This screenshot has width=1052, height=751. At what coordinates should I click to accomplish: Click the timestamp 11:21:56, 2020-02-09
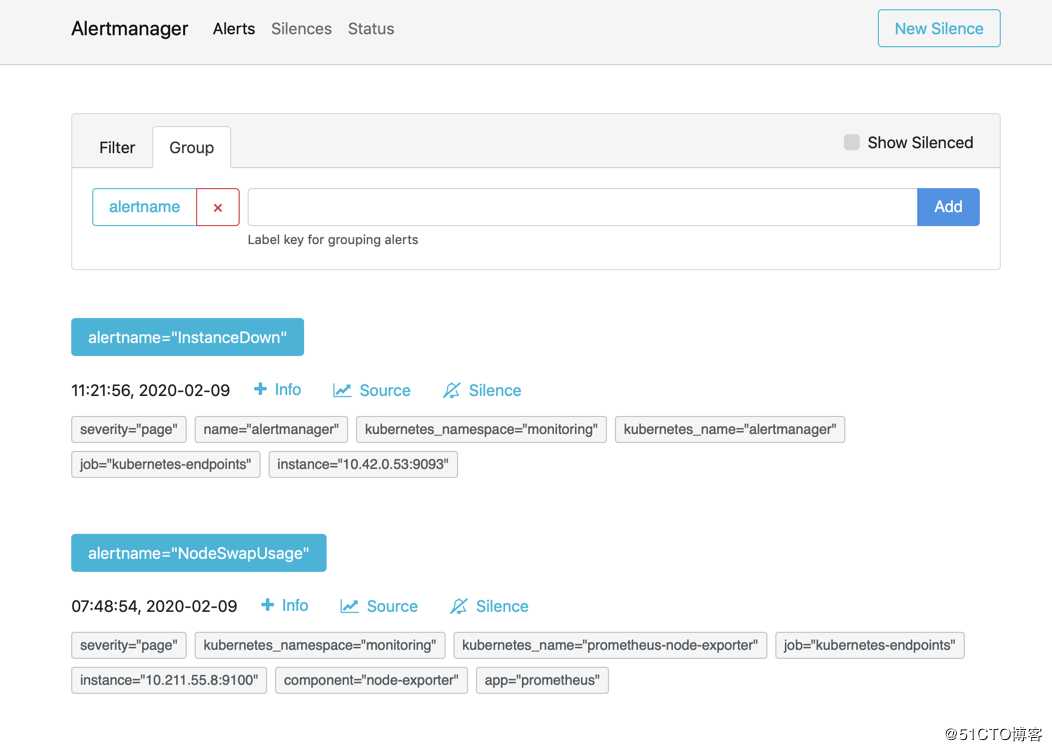[x=150, y=391]
